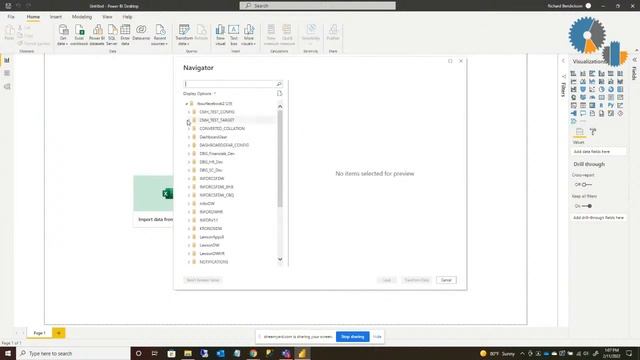The width and height of the screenshot is (640, 360).
Task: Open the Fields well tab in Visualizations
Action: pos(579,131)
